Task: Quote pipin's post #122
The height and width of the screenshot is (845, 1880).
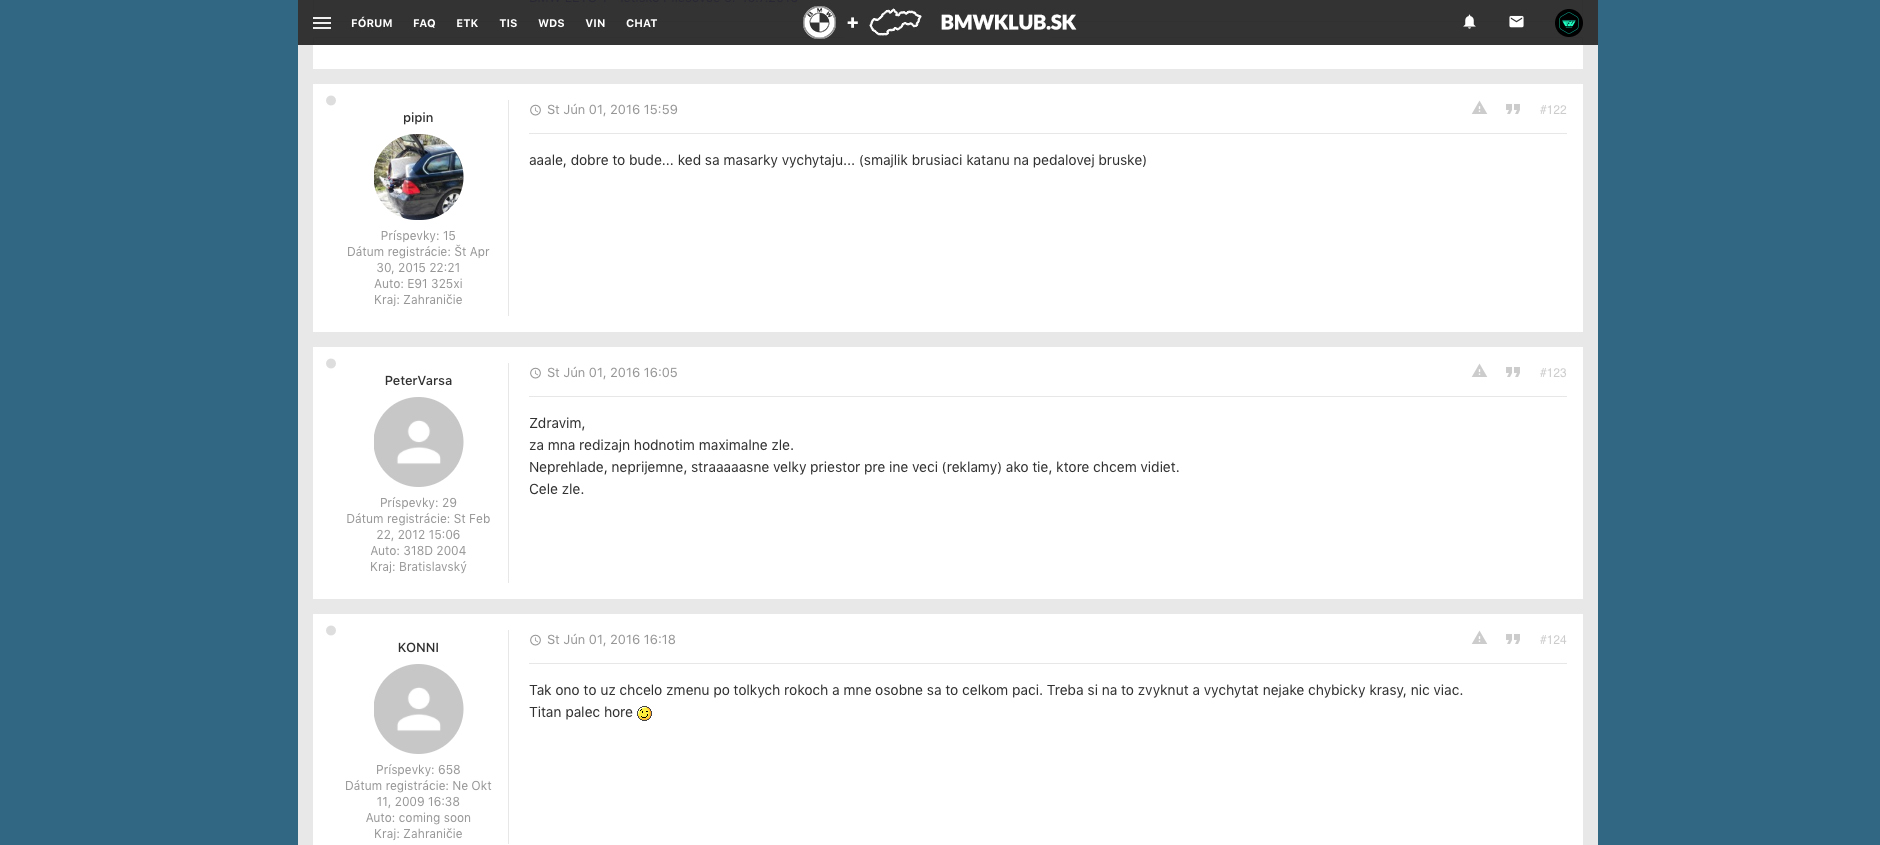Action: [x=1513, y=109]
